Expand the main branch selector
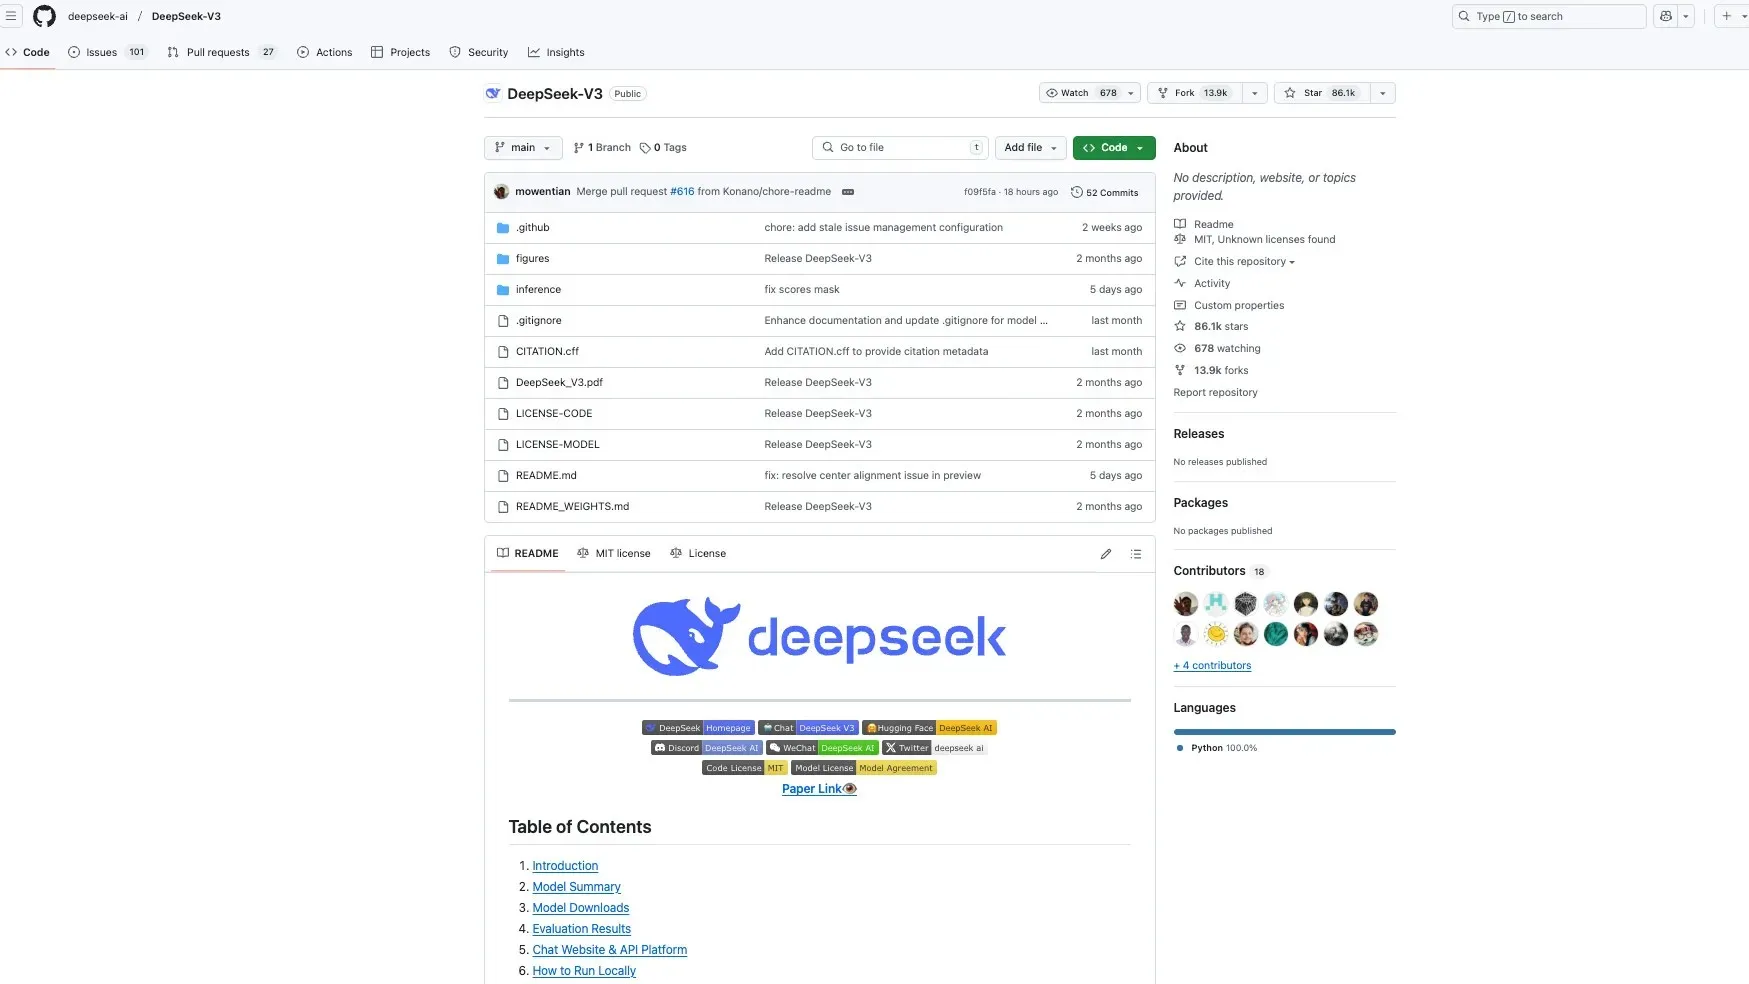Screen dimensions: 1749x984 click(522, 147)
